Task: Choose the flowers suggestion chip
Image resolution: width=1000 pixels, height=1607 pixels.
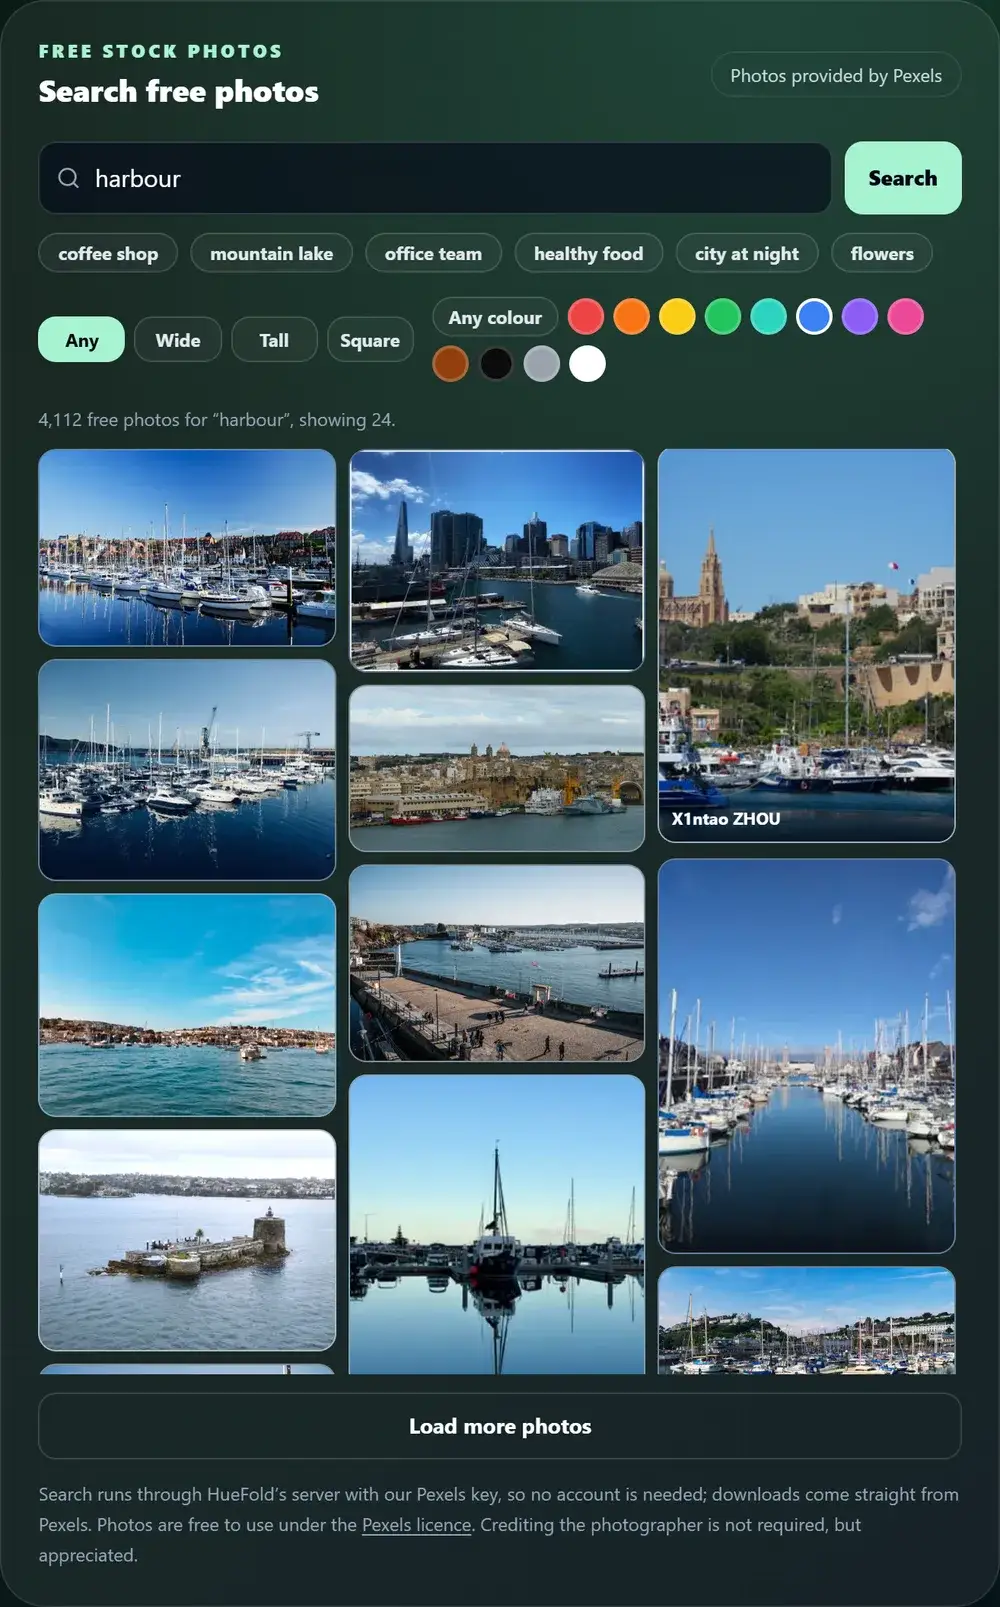Action: (882, 253)
